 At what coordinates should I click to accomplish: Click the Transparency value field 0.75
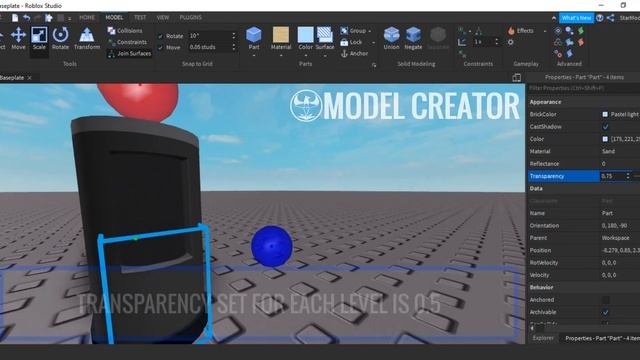(612, 176)
